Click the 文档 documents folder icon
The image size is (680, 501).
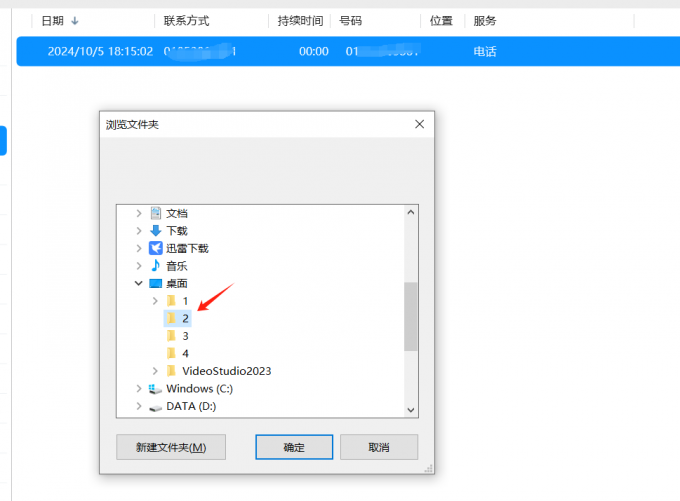click(155, 213)
